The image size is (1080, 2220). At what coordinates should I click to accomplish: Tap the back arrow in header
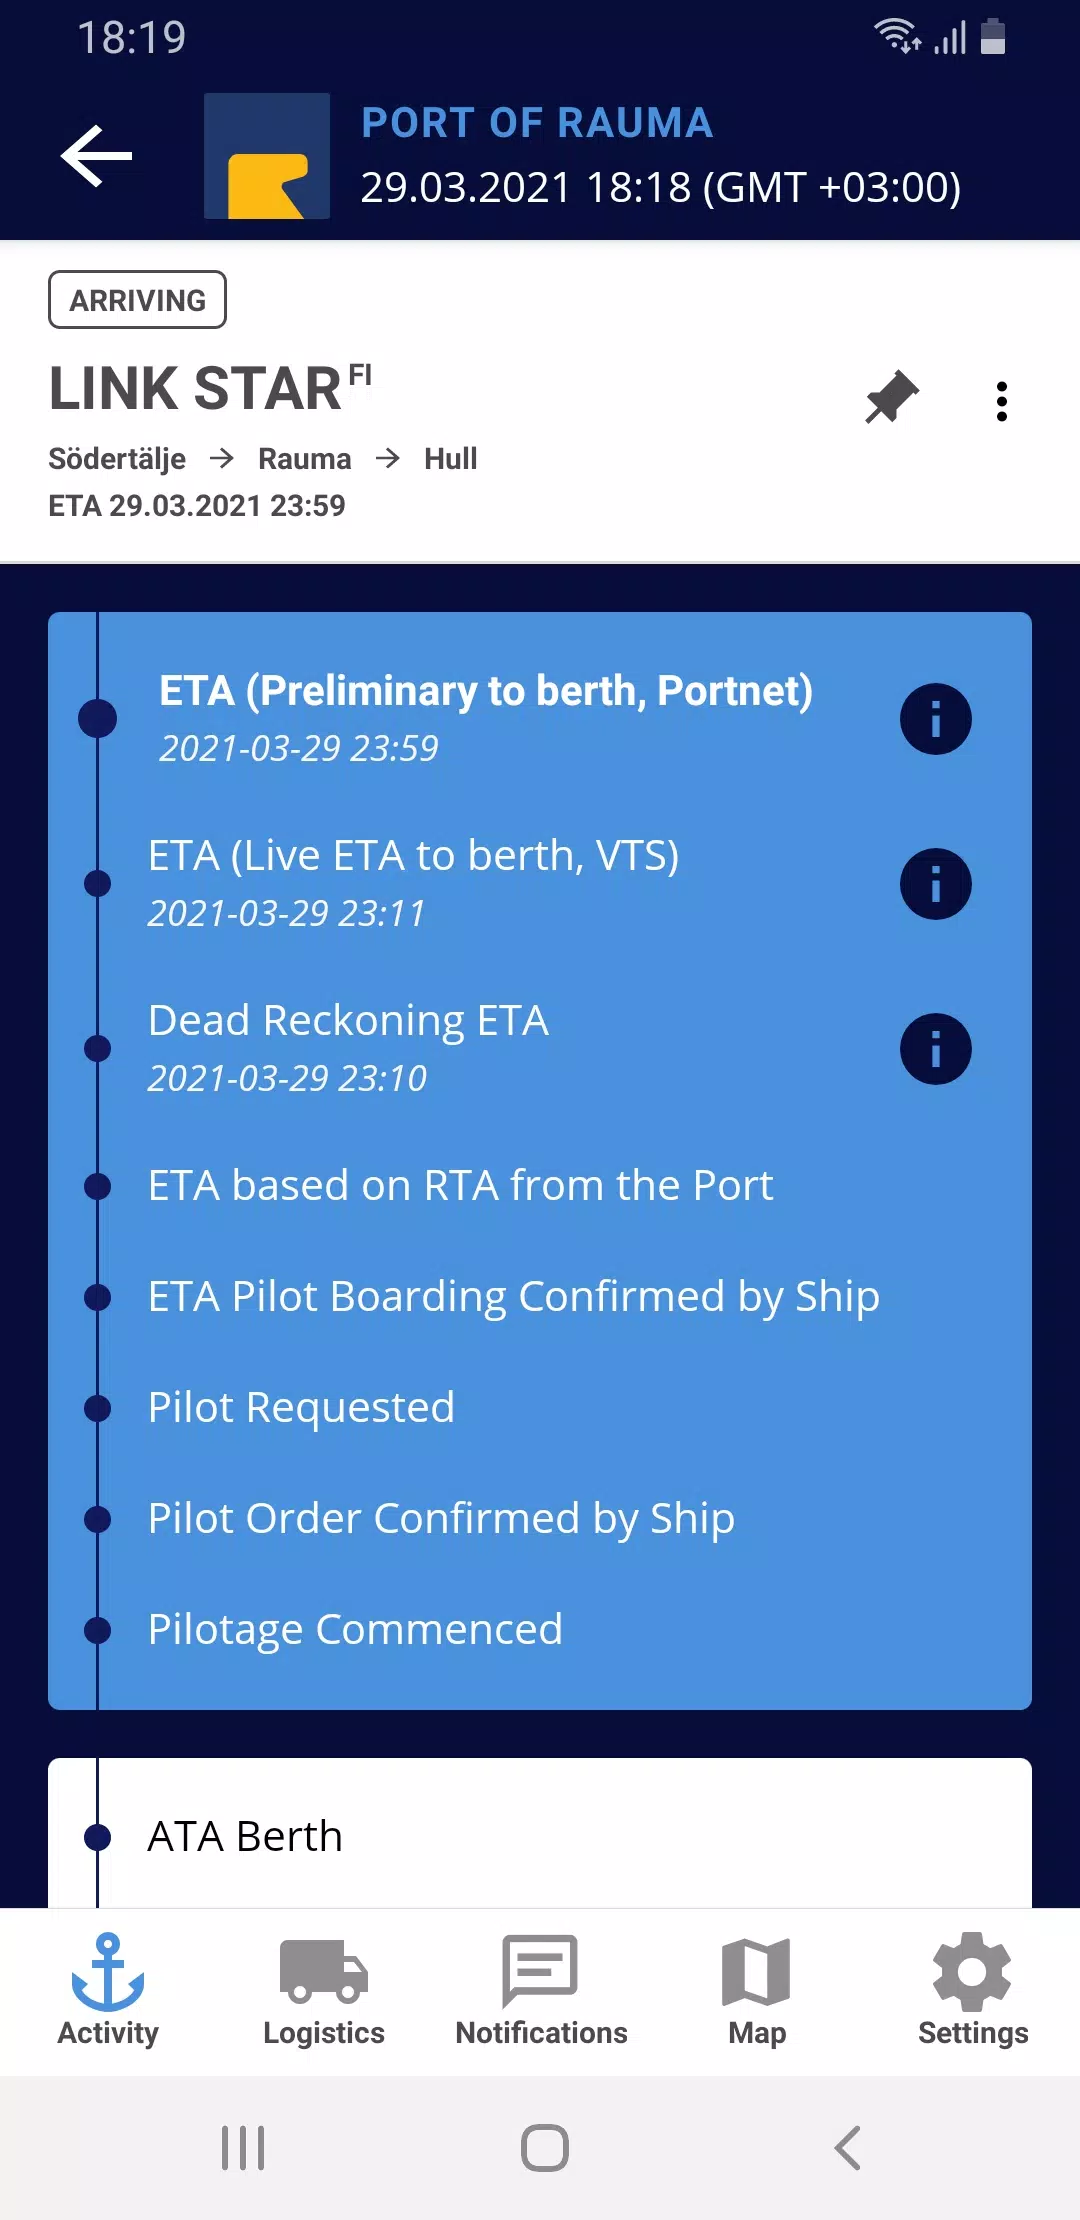click(97, 156)
